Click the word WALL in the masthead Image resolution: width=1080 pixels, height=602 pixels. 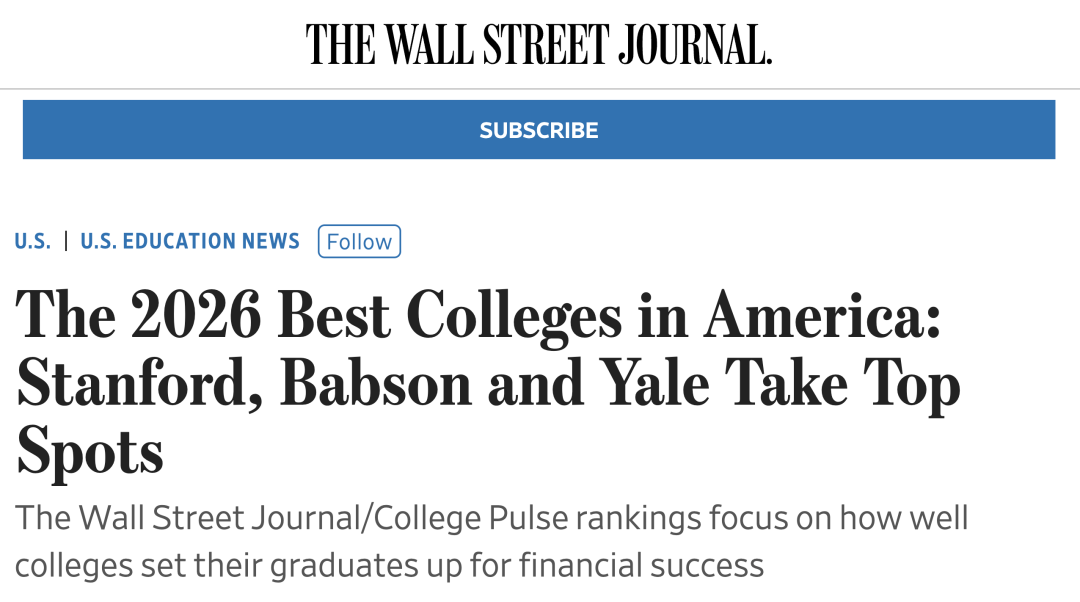click(430, 45)
